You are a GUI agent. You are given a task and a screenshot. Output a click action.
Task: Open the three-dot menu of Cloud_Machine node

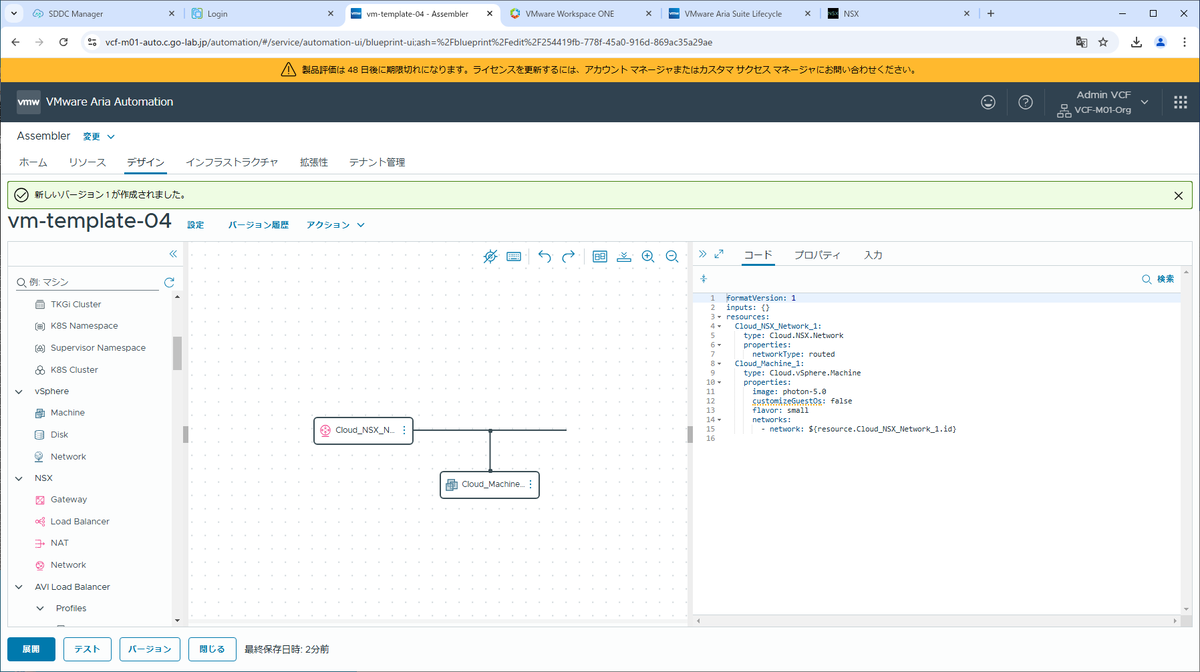pos(530,484)
